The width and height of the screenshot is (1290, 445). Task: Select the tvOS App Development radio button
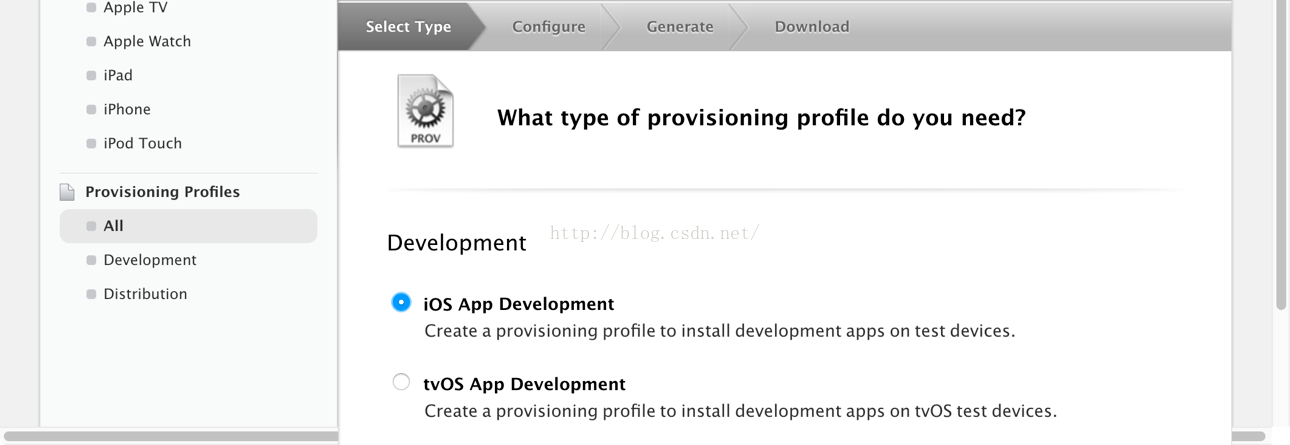click(401, 382)
